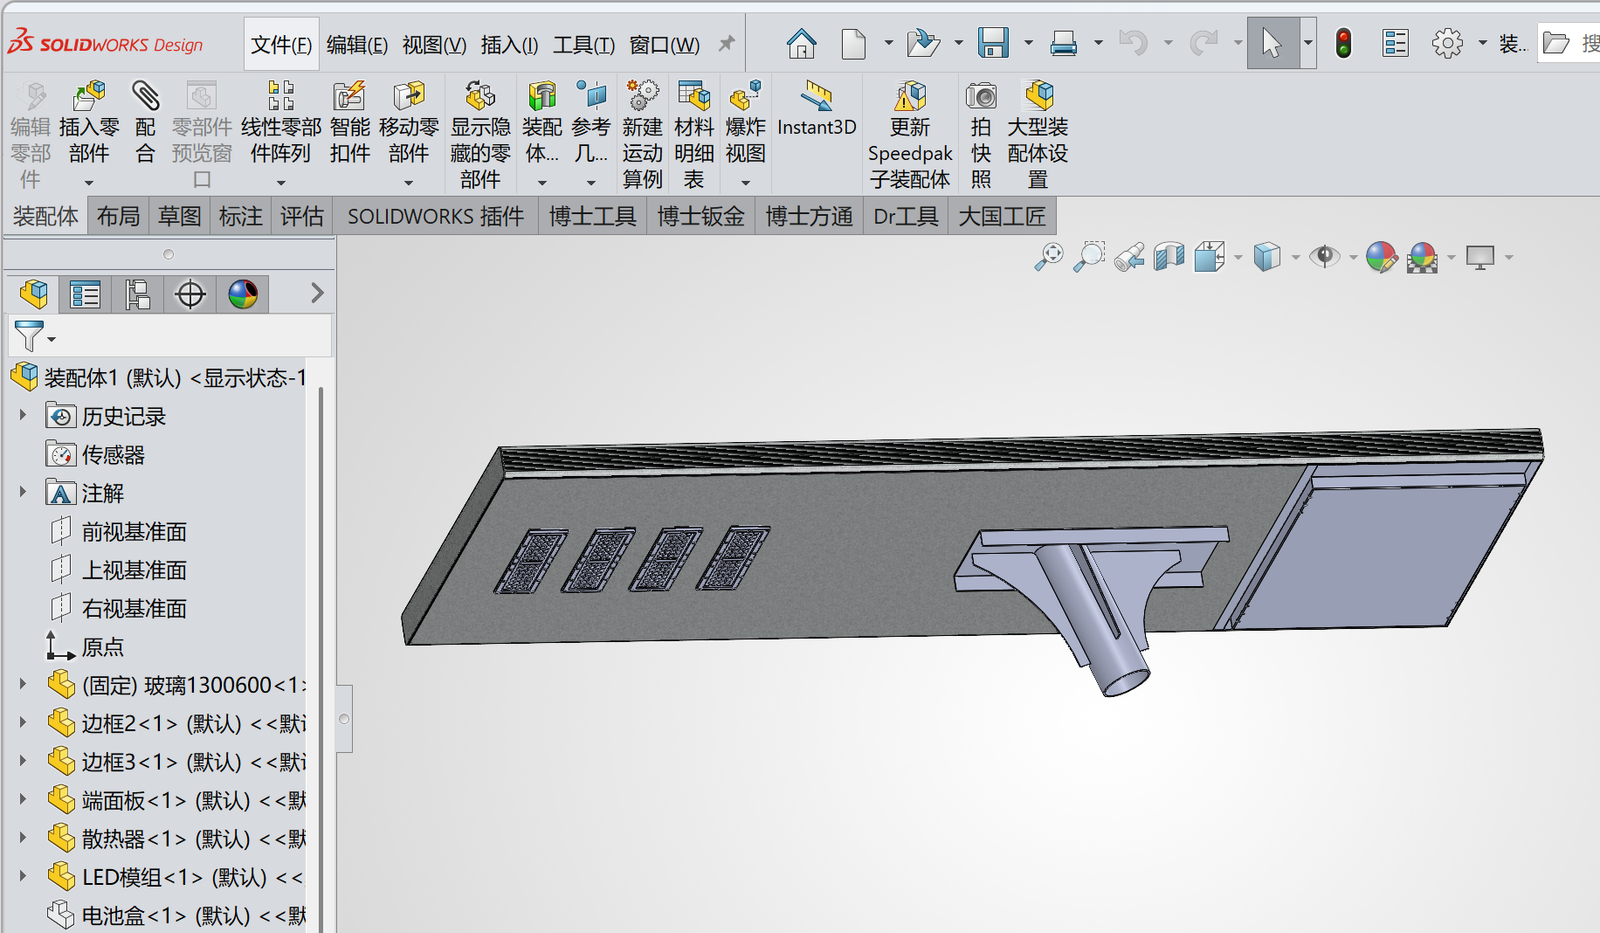Open the 插入(I) menu

point(509,44)
